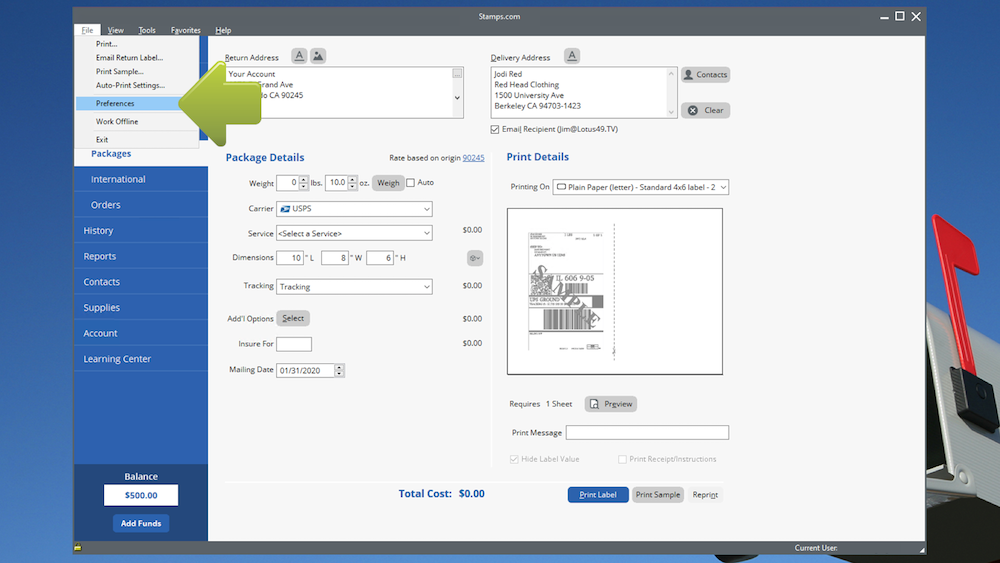Click the ellipsis button in Return Address box

[458, 73]
